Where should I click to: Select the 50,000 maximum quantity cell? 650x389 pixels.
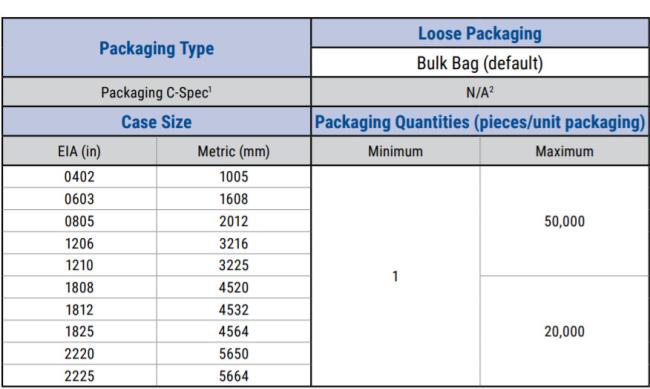[x=565, y=221]
